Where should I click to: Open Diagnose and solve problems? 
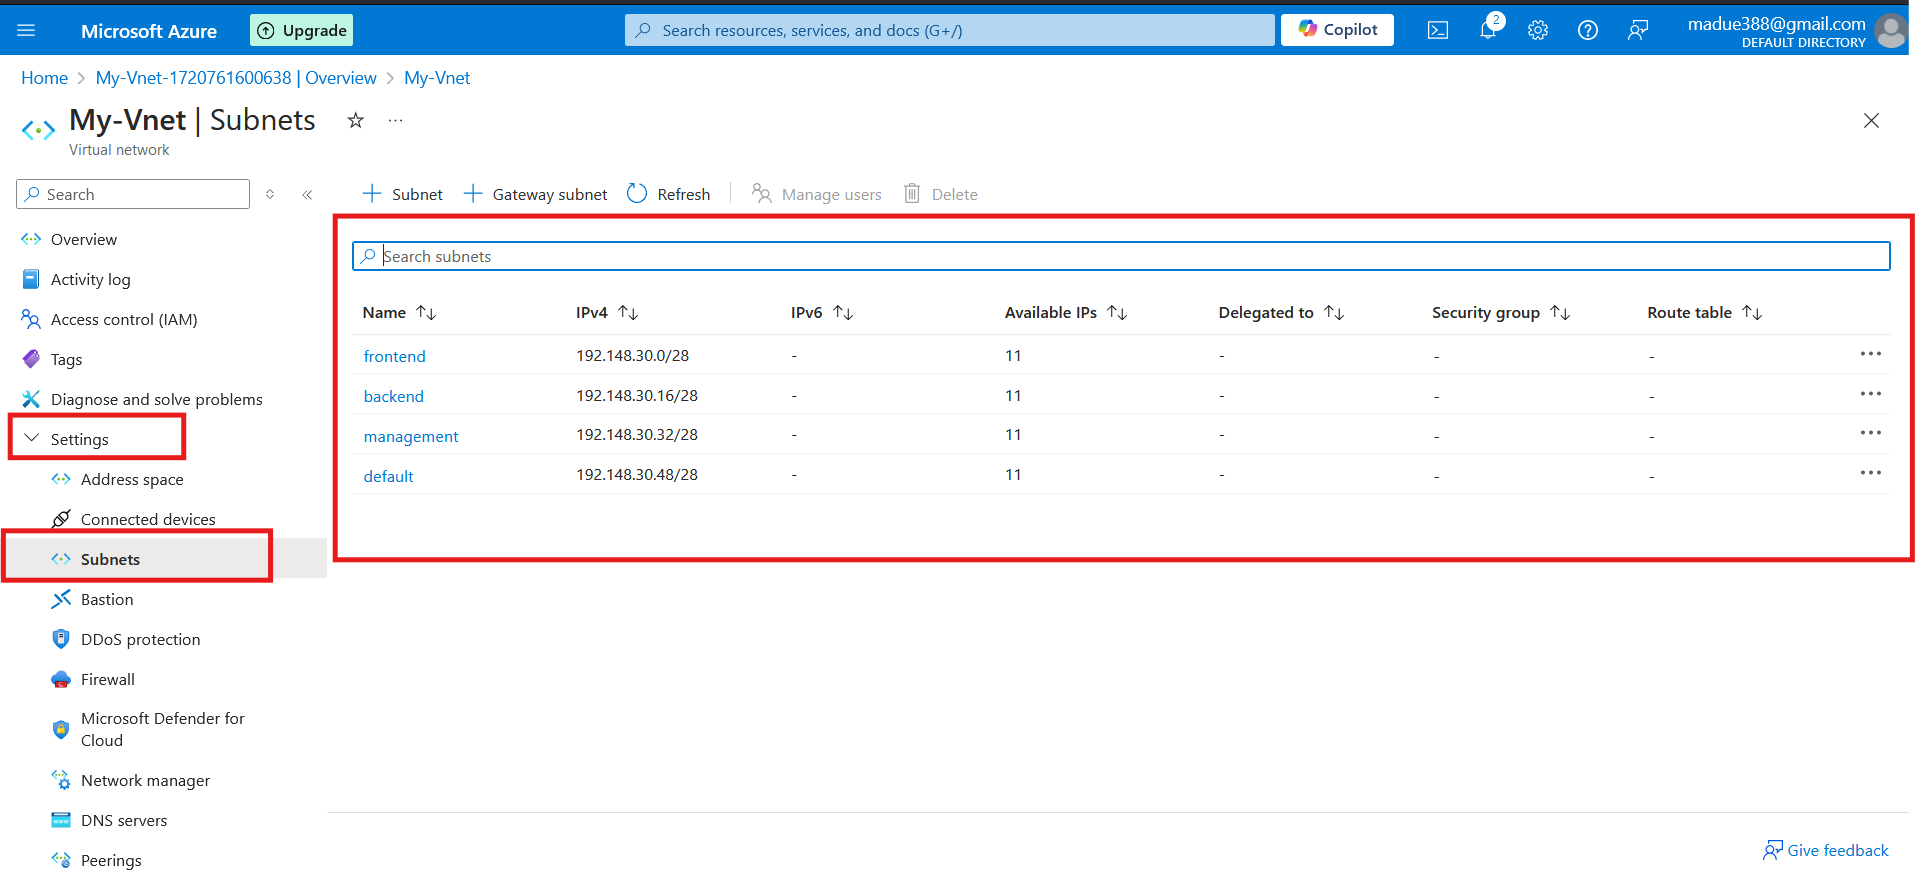156,400
